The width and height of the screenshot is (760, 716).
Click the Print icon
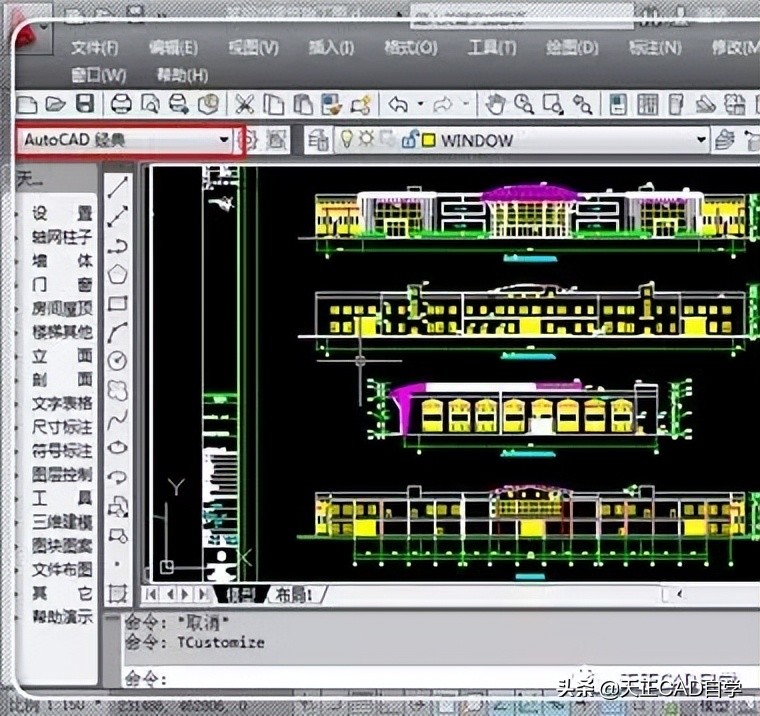120,103
